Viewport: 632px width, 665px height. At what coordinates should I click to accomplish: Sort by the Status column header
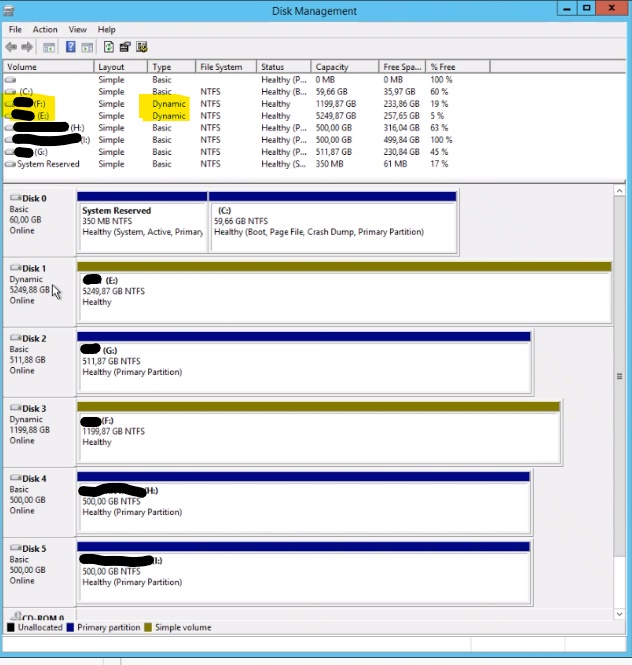click(x=284, y=67)
